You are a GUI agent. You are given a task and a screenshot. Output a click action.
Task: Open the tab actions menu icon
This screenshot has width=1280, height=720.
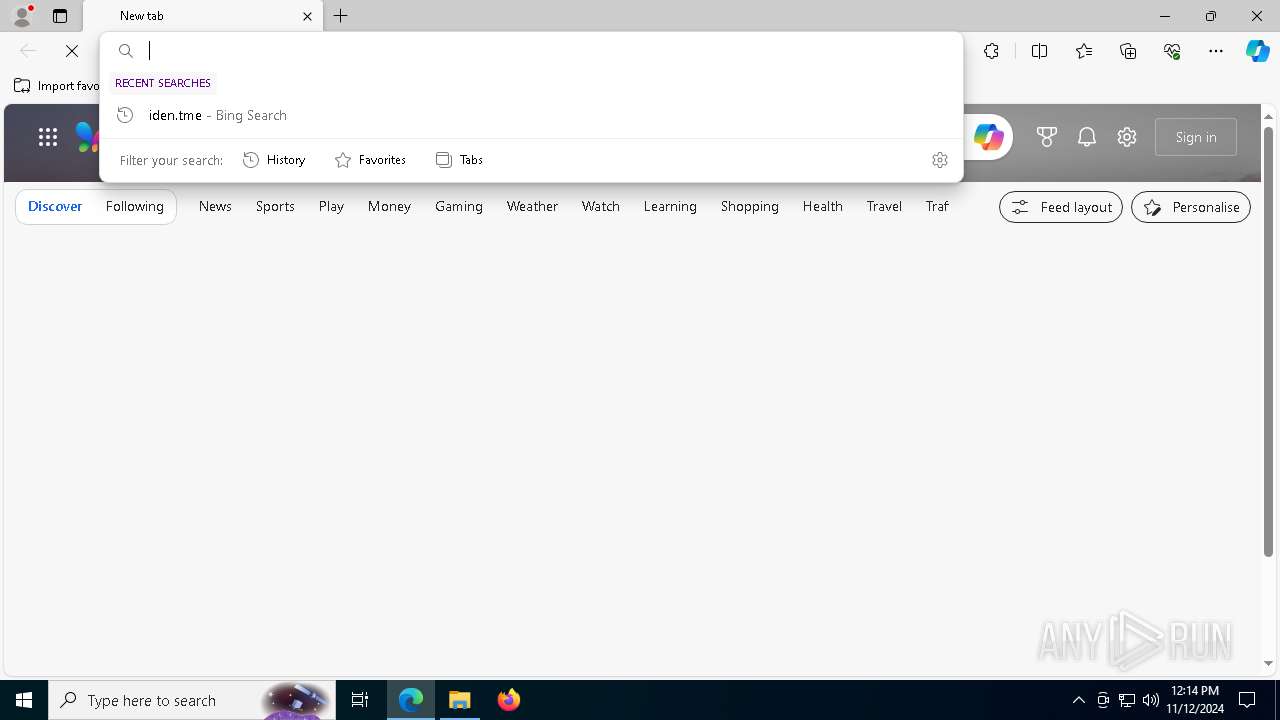click(x=60, y=16)
